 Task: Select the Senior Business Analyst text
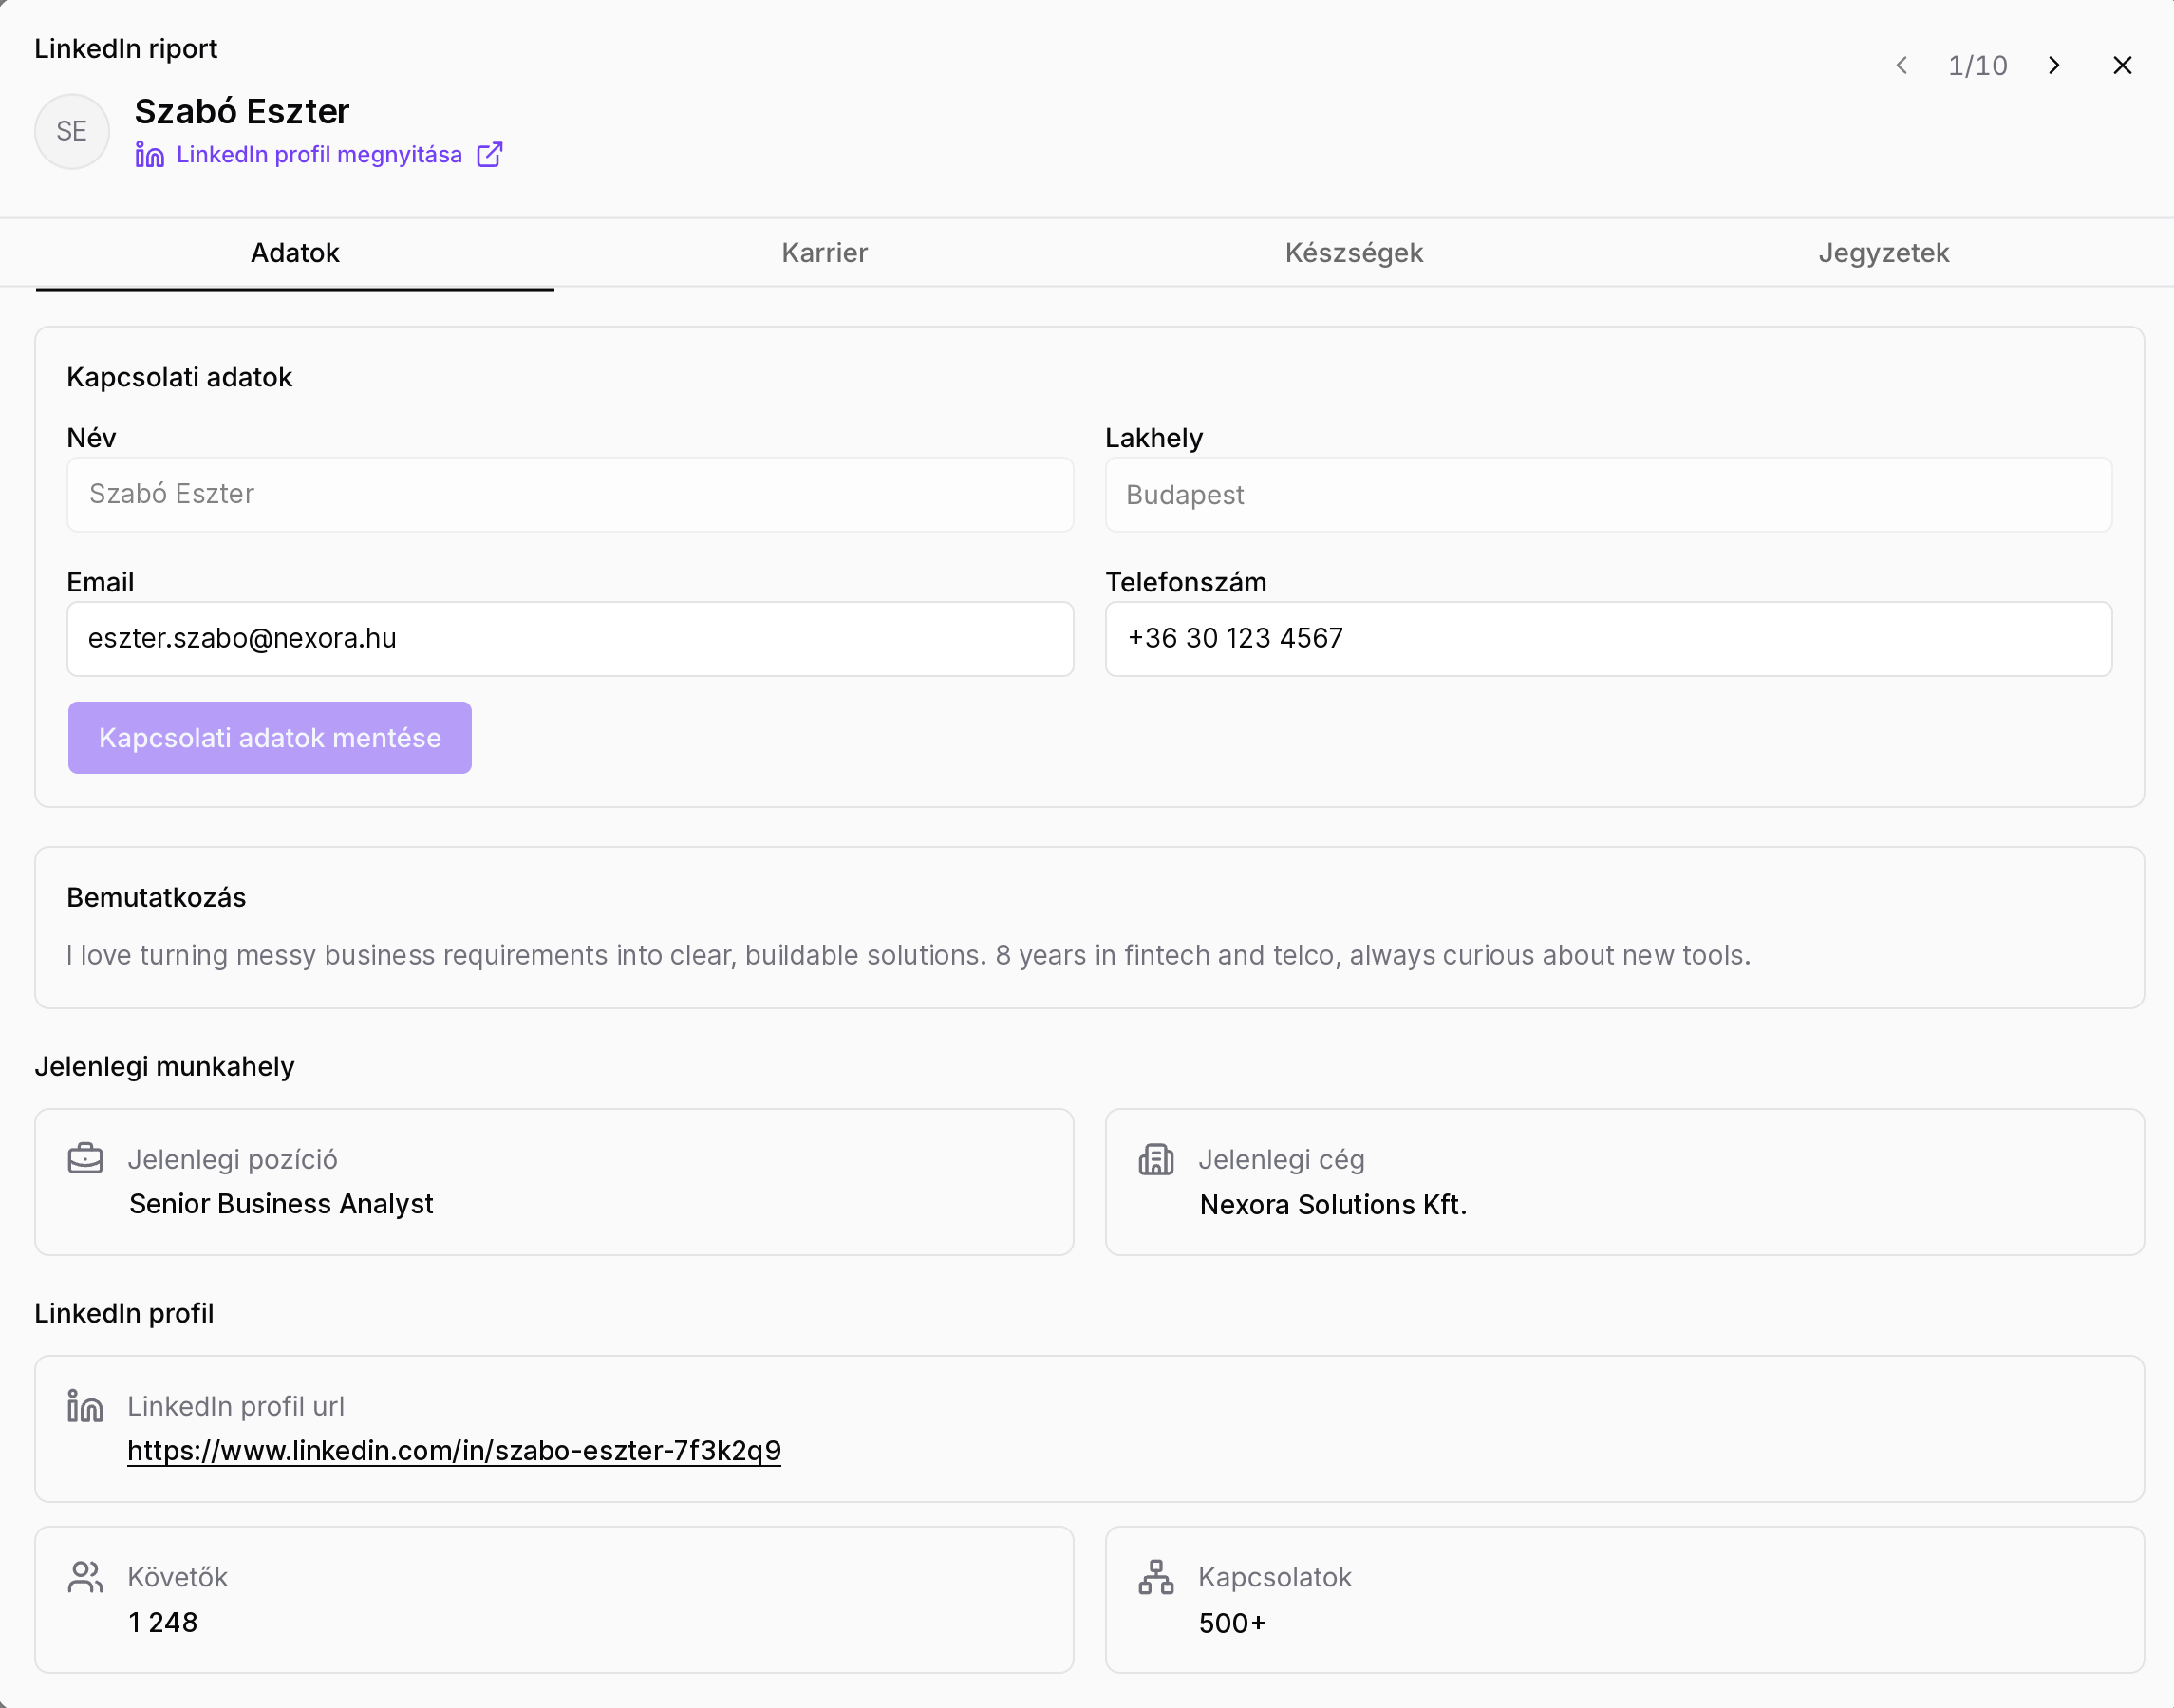click(281, 1204)
